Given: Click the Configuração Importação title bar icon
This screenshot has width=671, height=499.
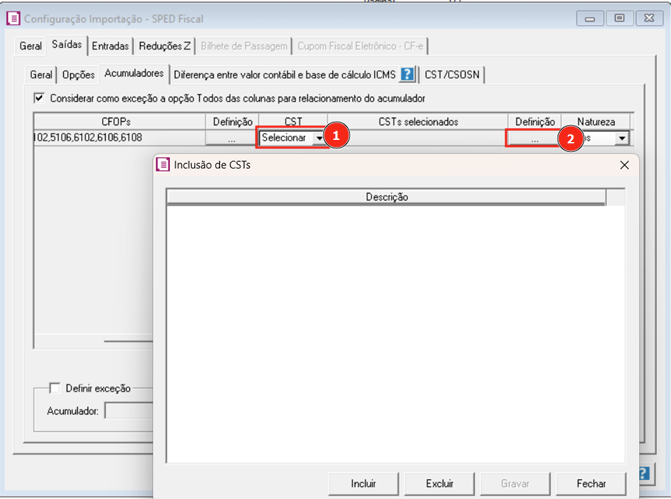Looking at the screenshot, I should (x=13, y=17).
